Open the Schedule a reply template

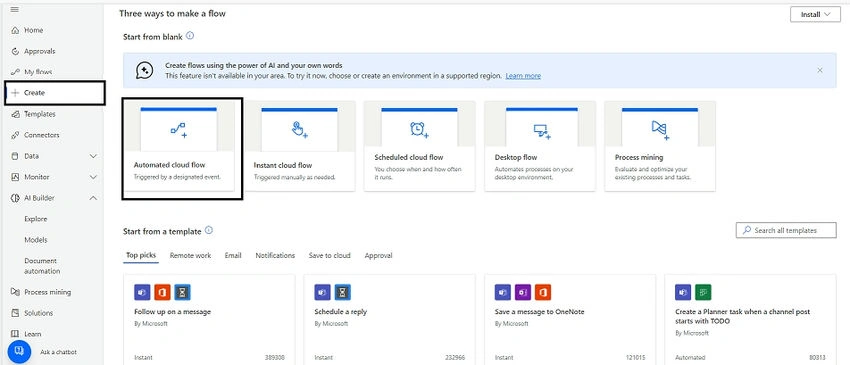click(x=389, y=319)
